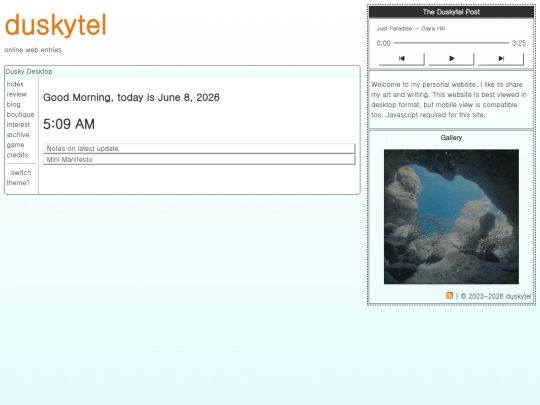The width and height of the screenshot is (540, 405).
Task: Click the duskytel site title
Action: 55,25
